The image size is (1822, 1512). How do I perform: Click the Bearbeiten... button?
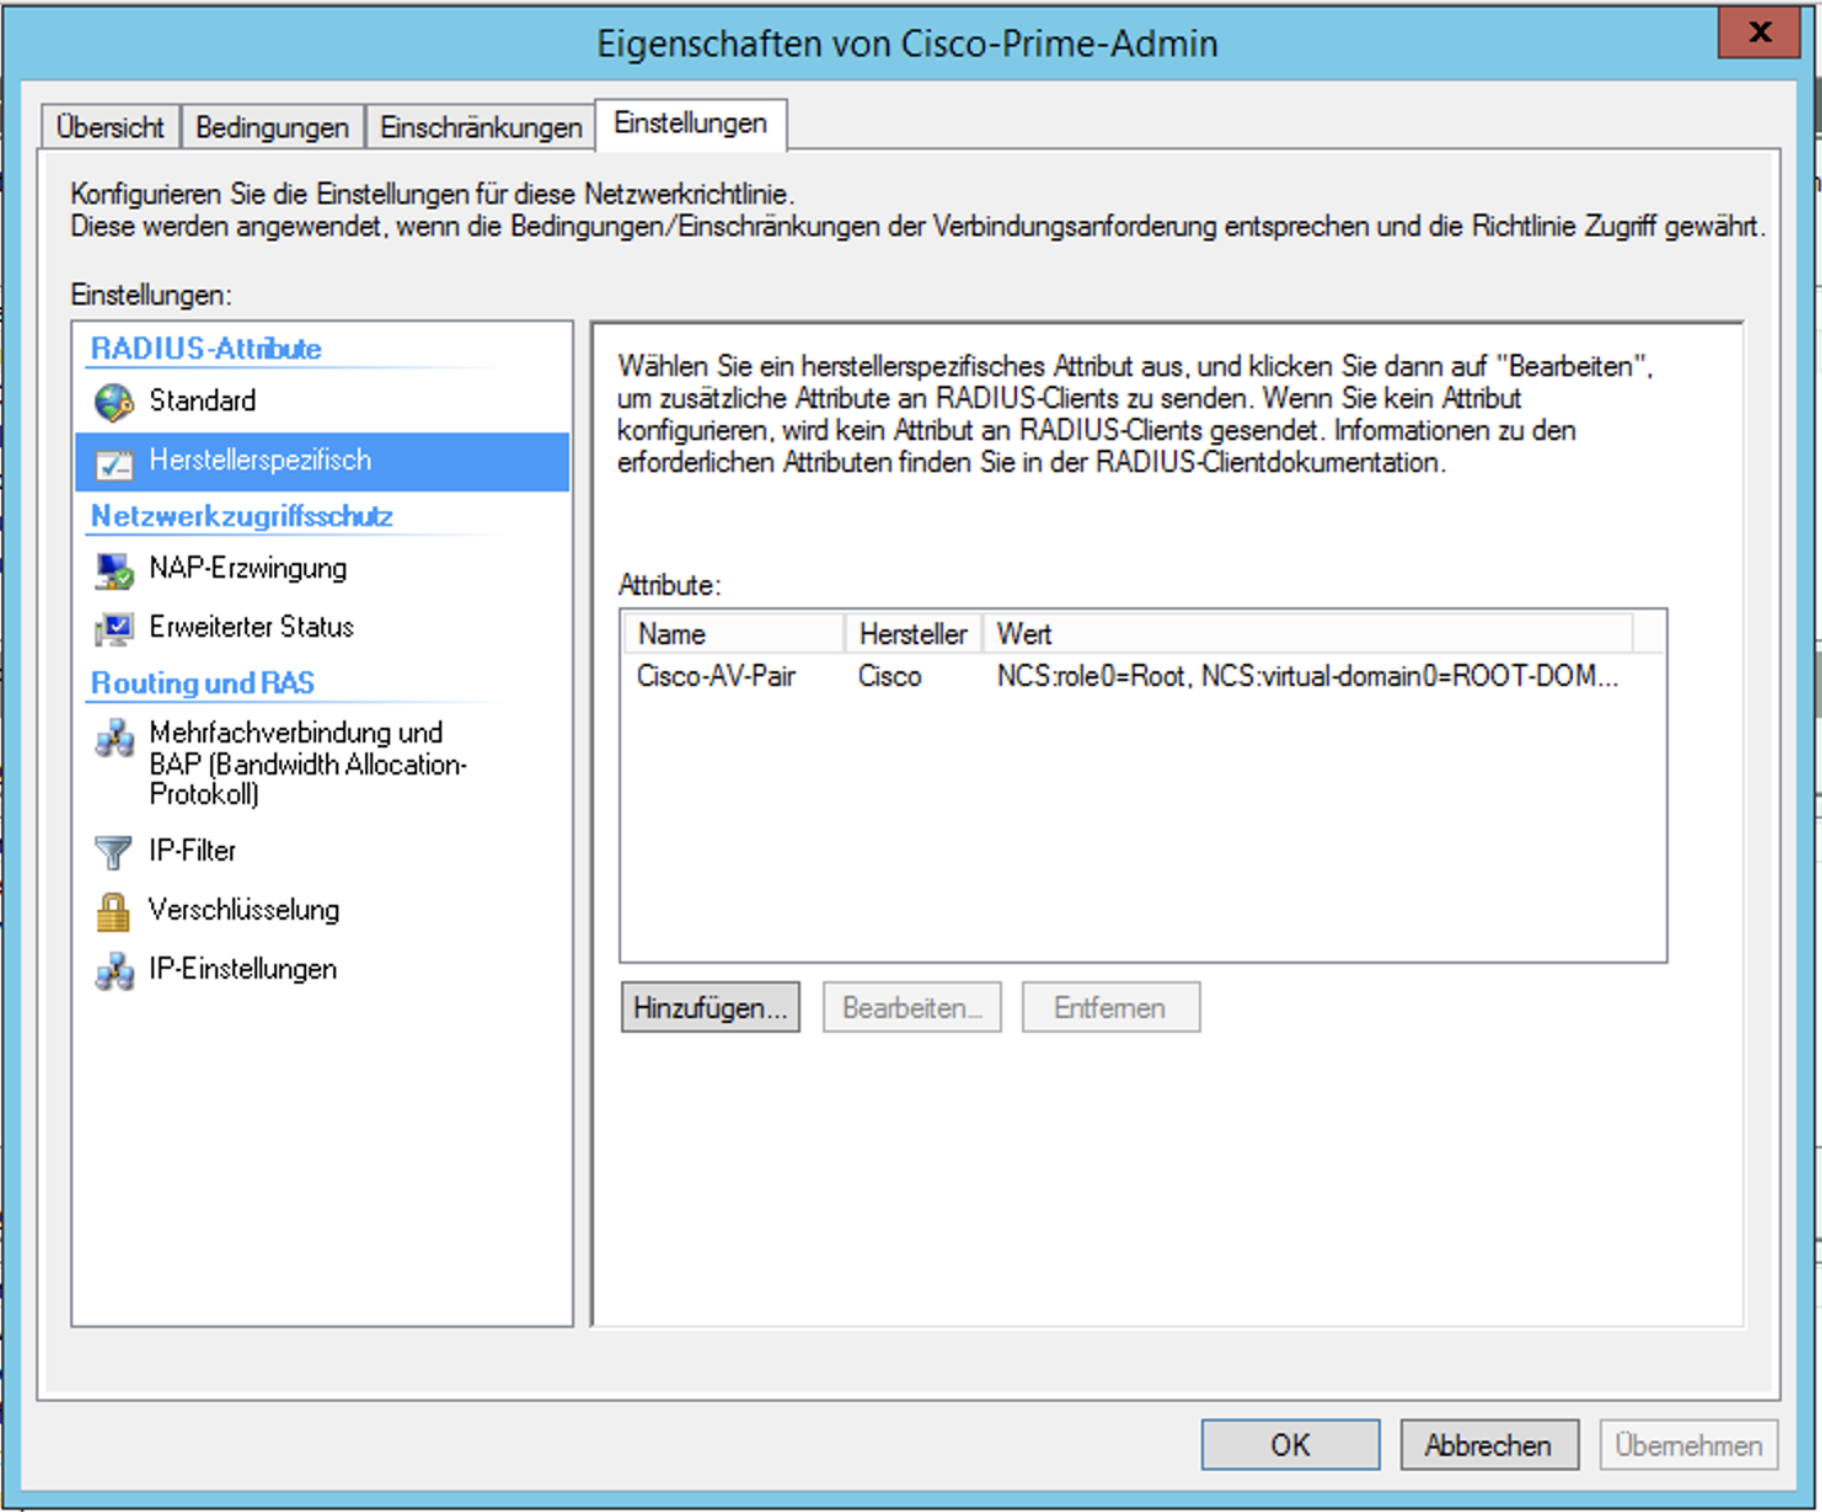click(x=912, y=1007)
